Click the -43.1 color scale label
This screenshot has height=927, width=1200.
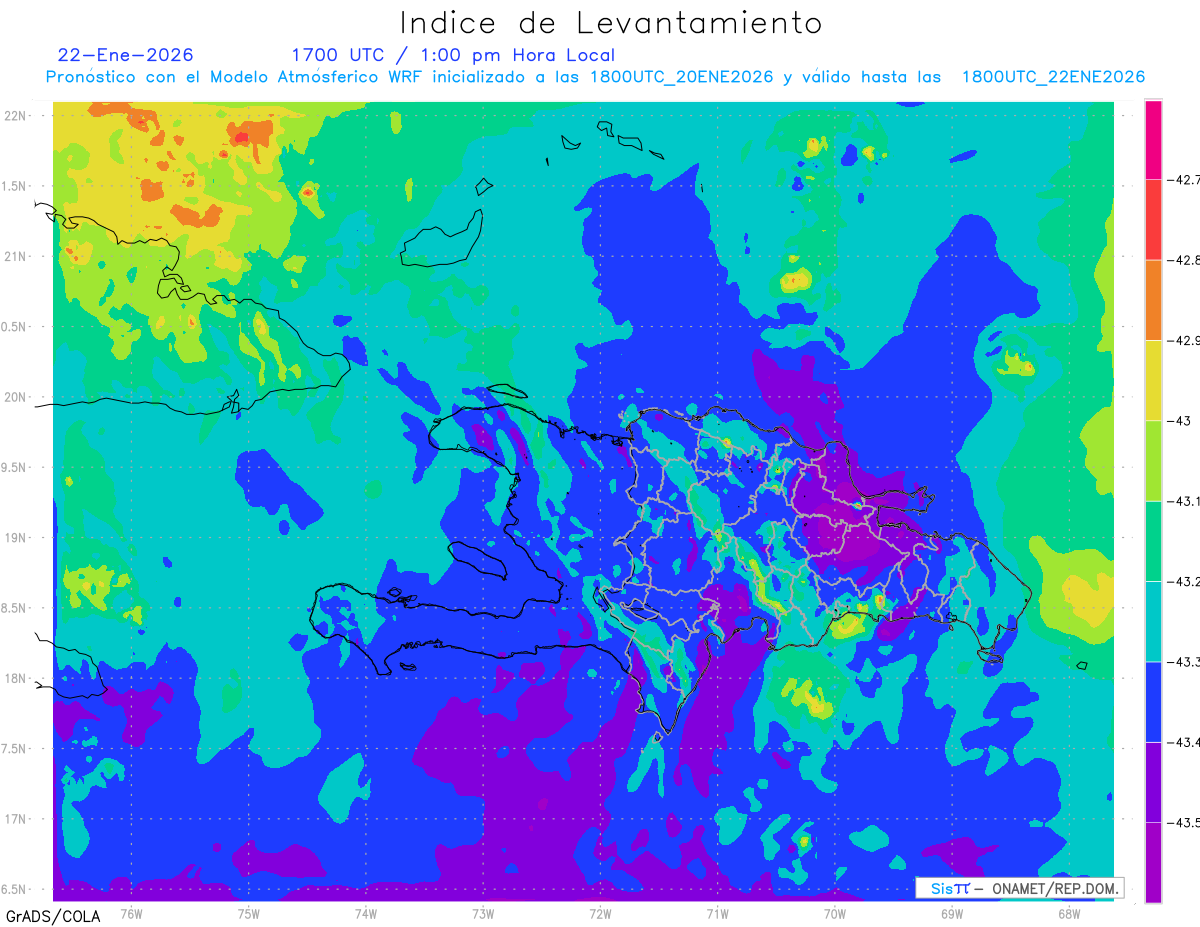click(x=1183, y=501)
